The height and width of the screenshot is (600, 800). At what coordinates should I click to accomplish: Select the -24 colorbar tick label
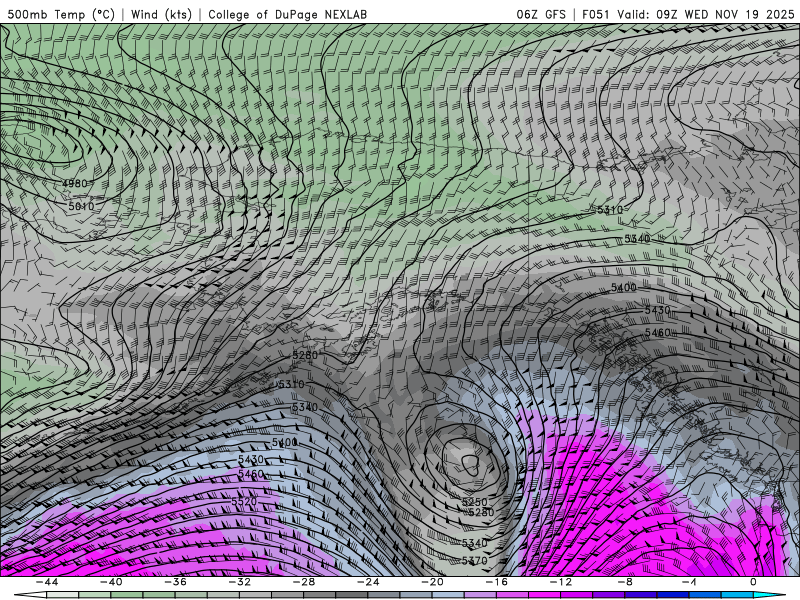[368, 582]
